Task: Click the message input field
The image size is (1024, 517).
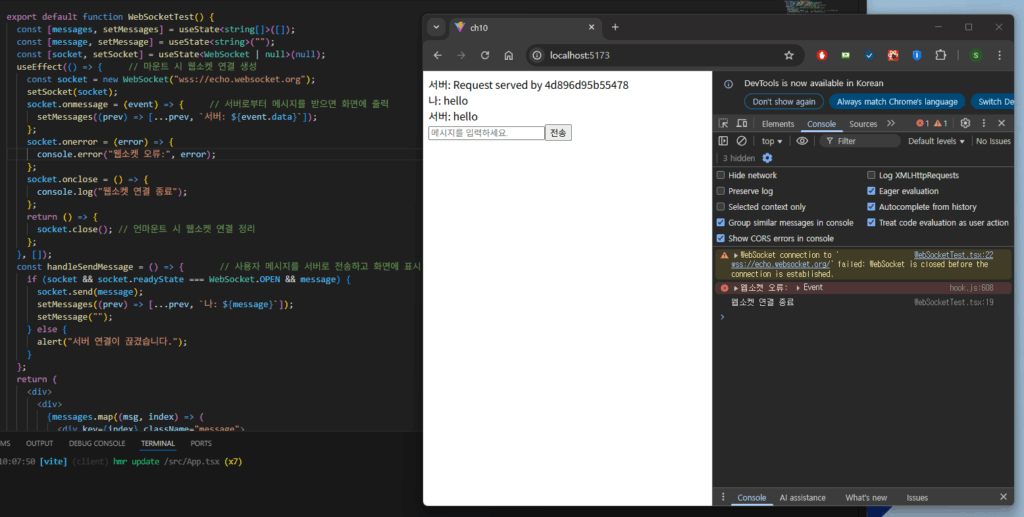Action: (486, 133)
